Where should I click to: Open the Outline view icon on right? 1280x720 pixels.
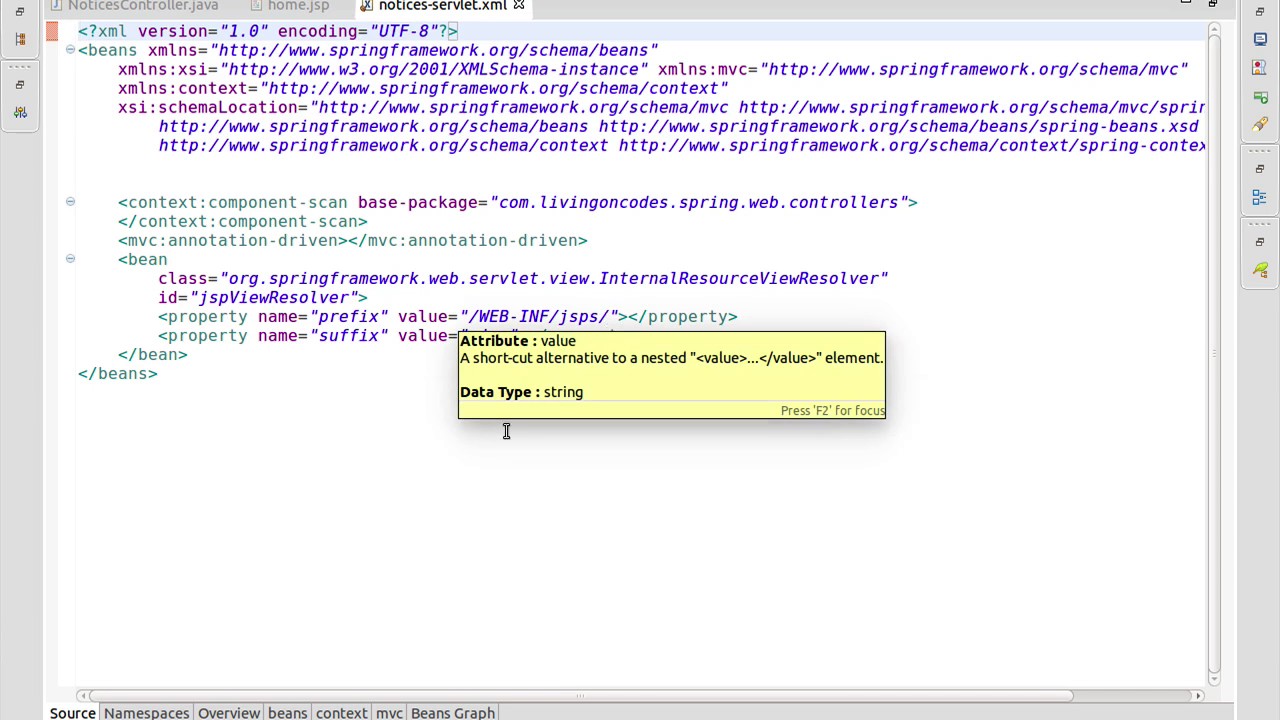pos(1260,197)
